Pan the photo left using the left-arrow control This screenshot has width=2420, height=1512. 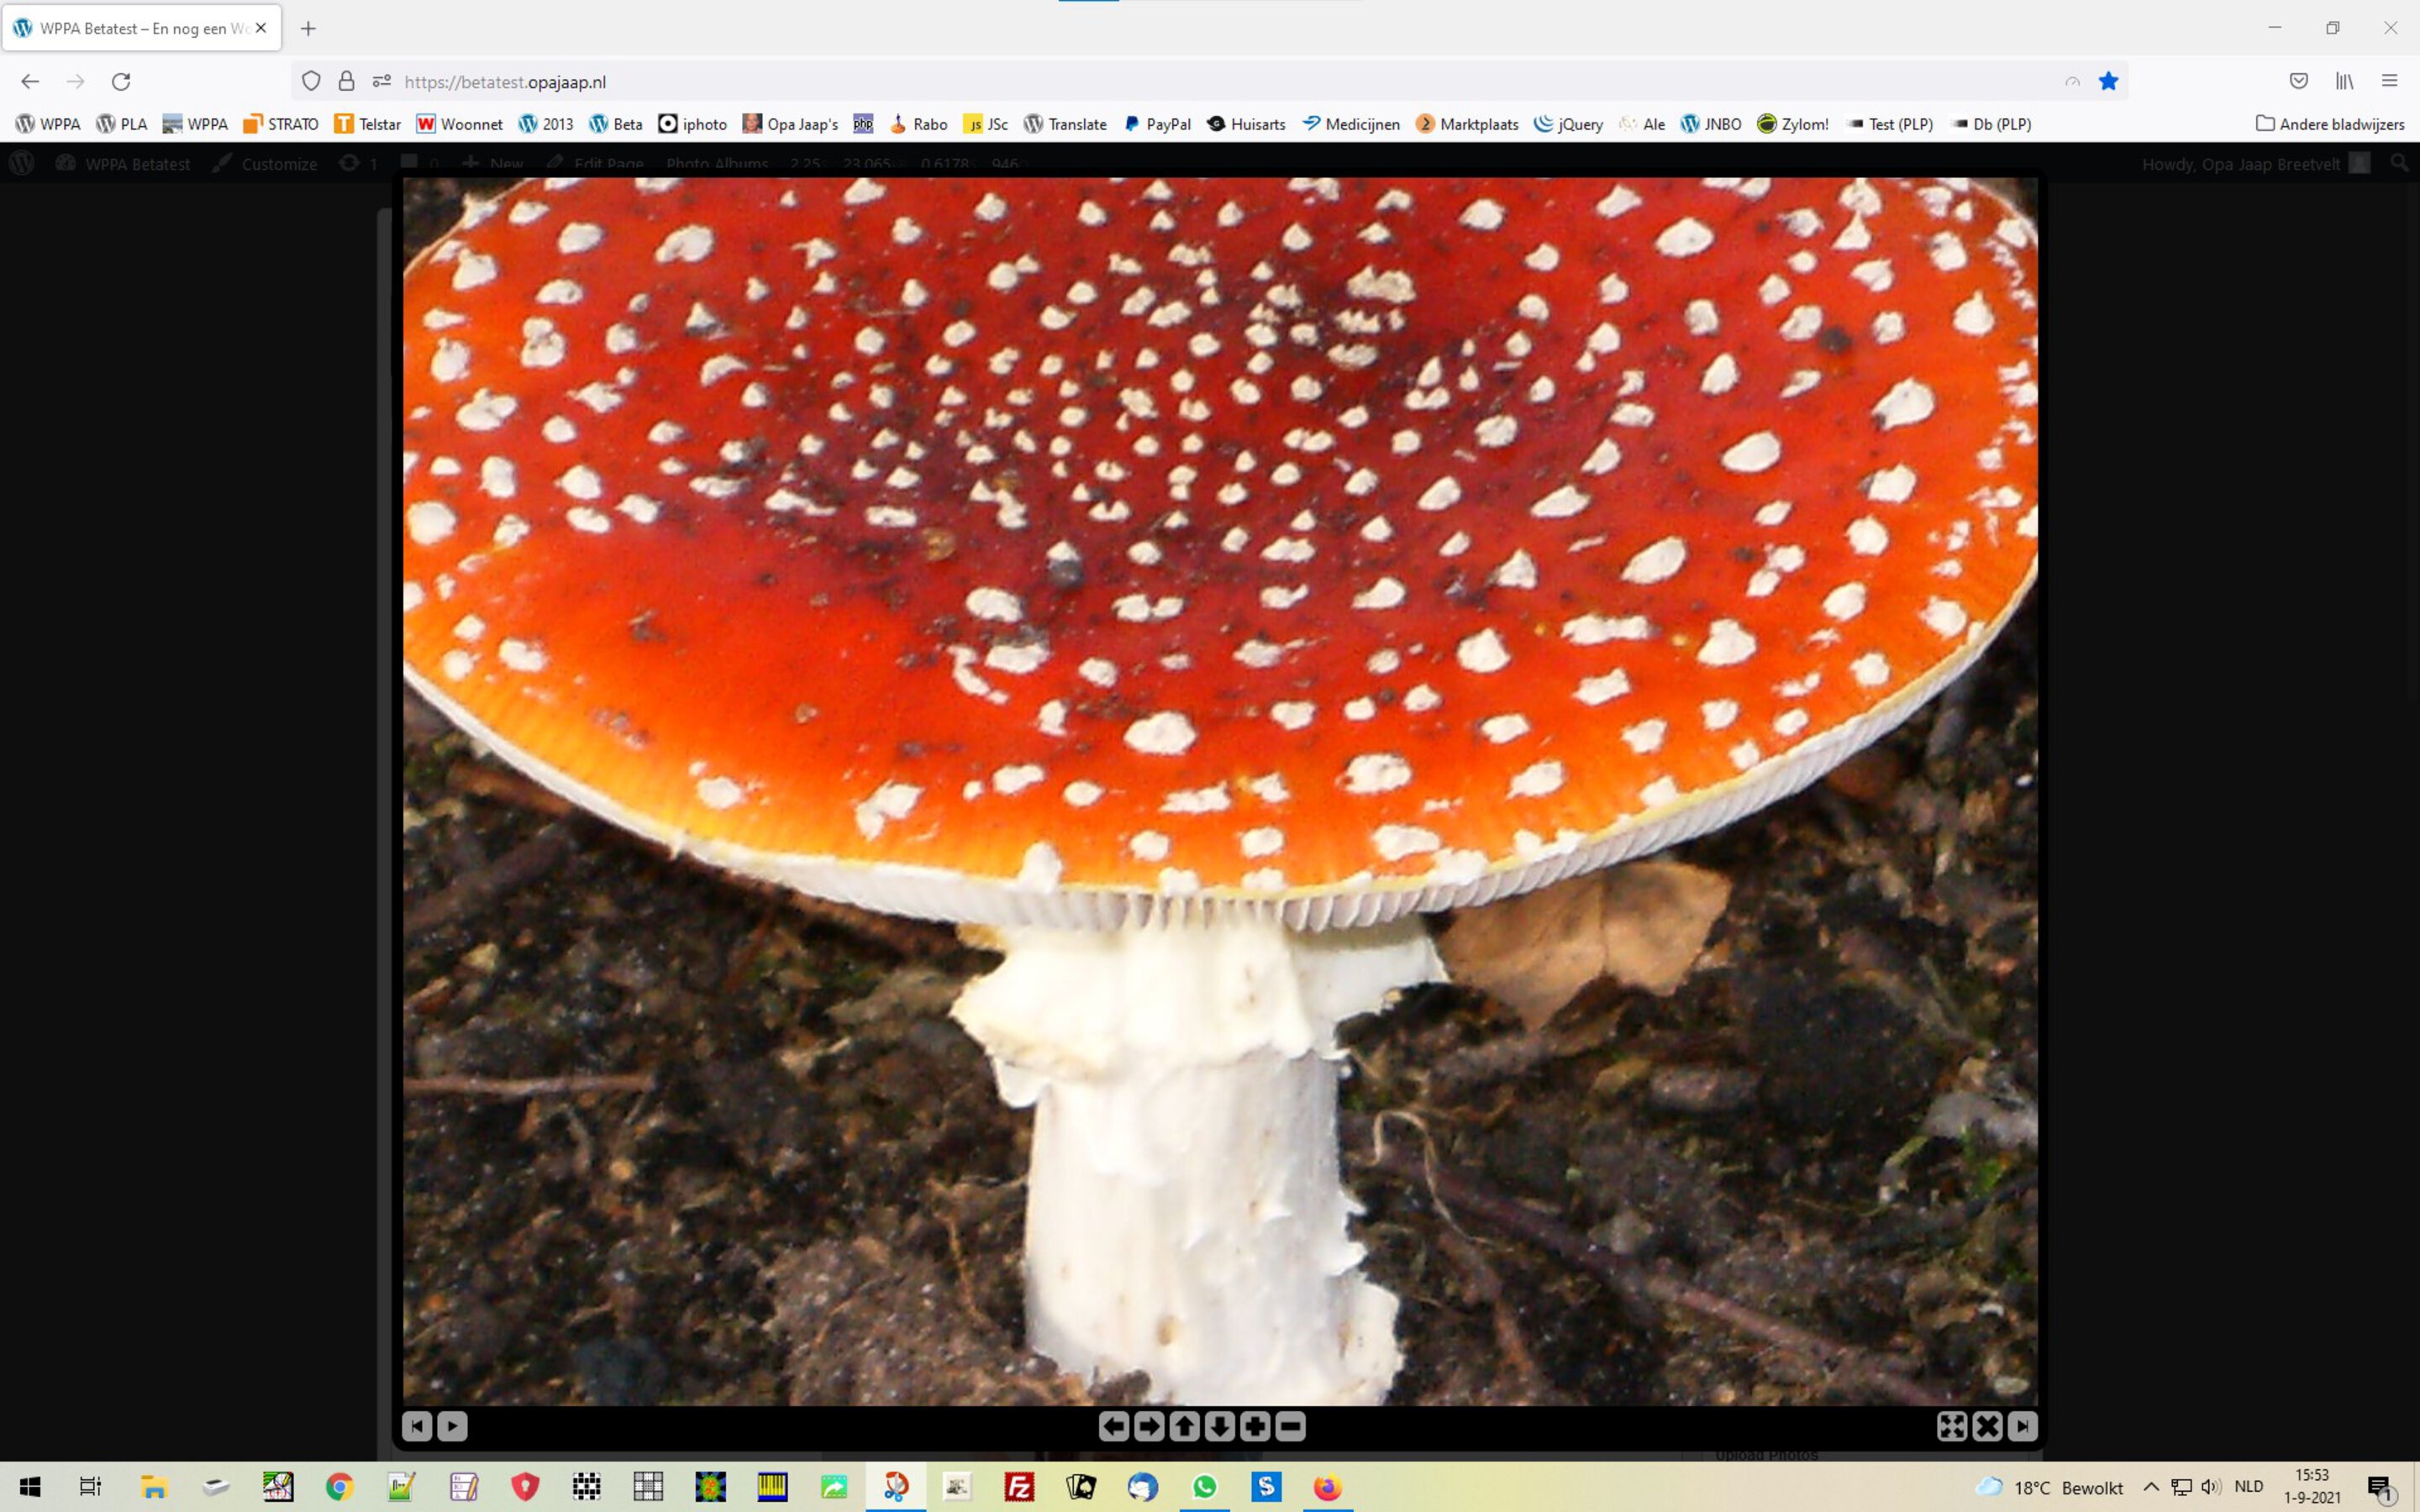(x=1113, y=1426)
